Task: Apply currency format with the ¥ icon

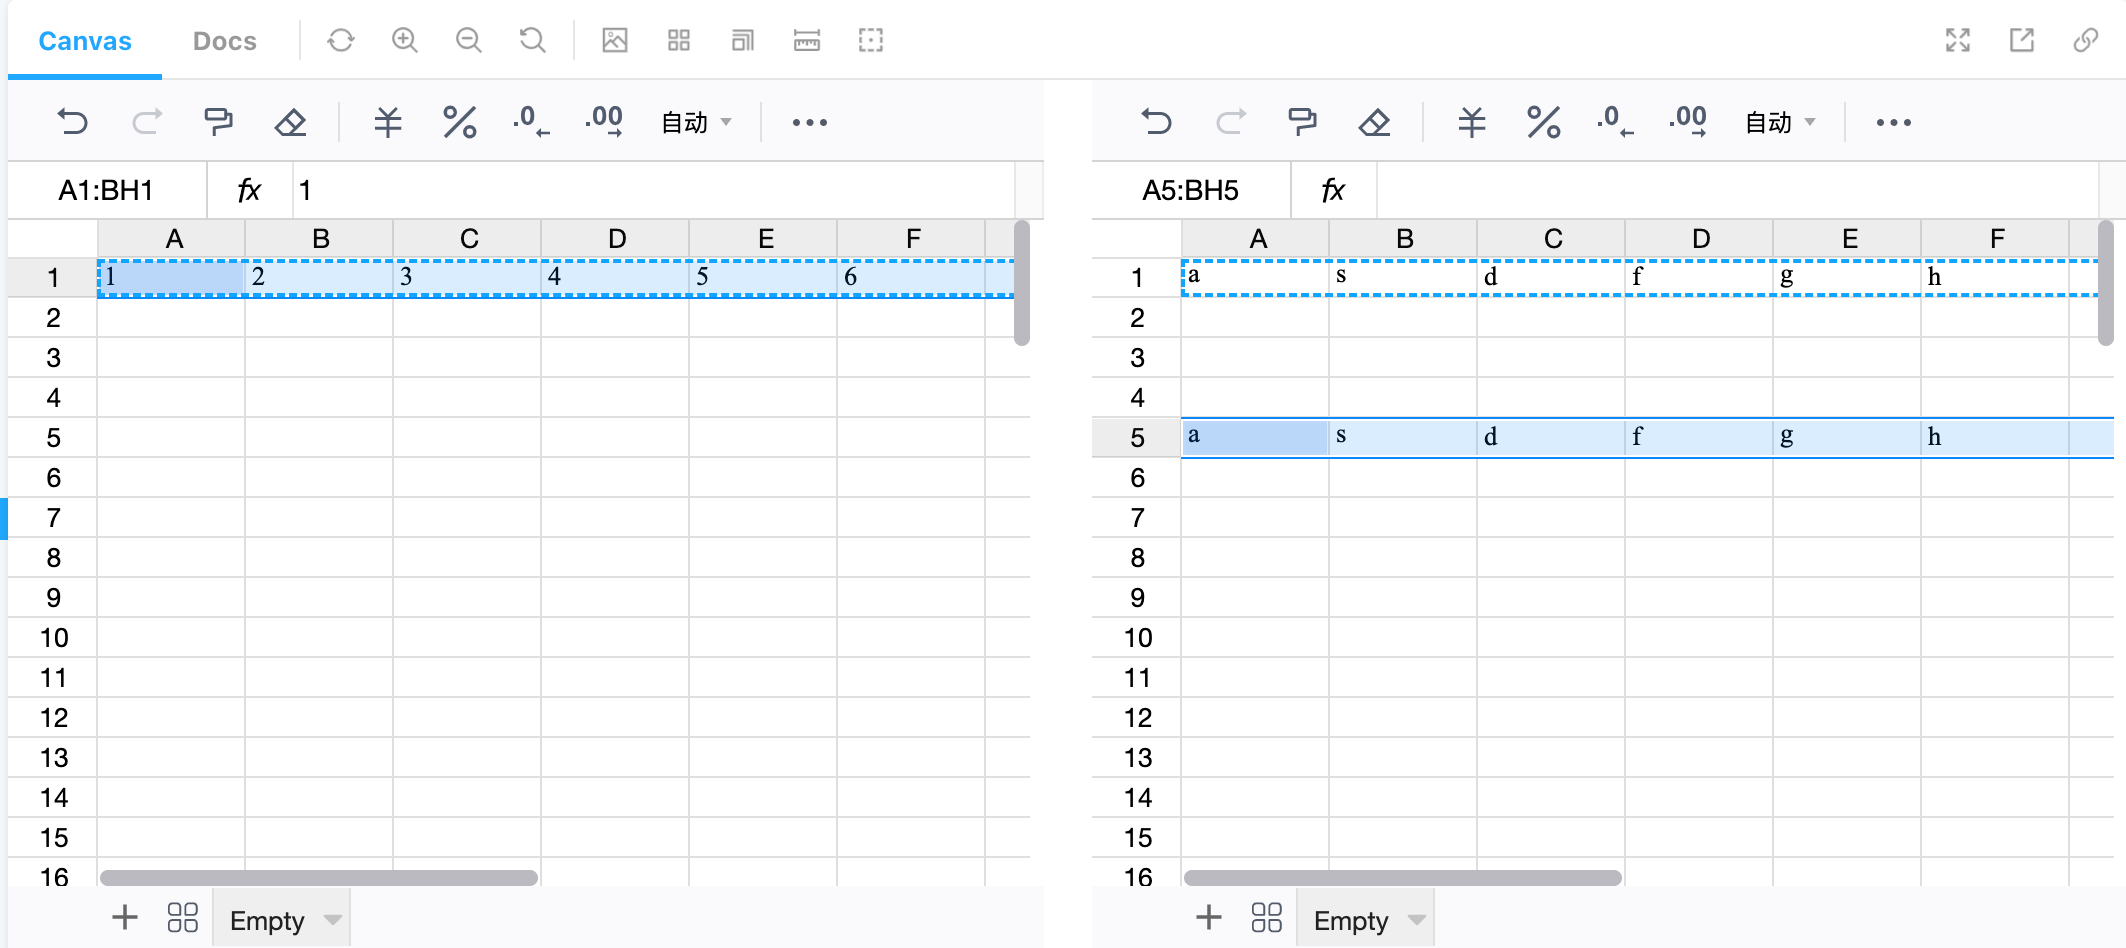Action: point(387,121)
